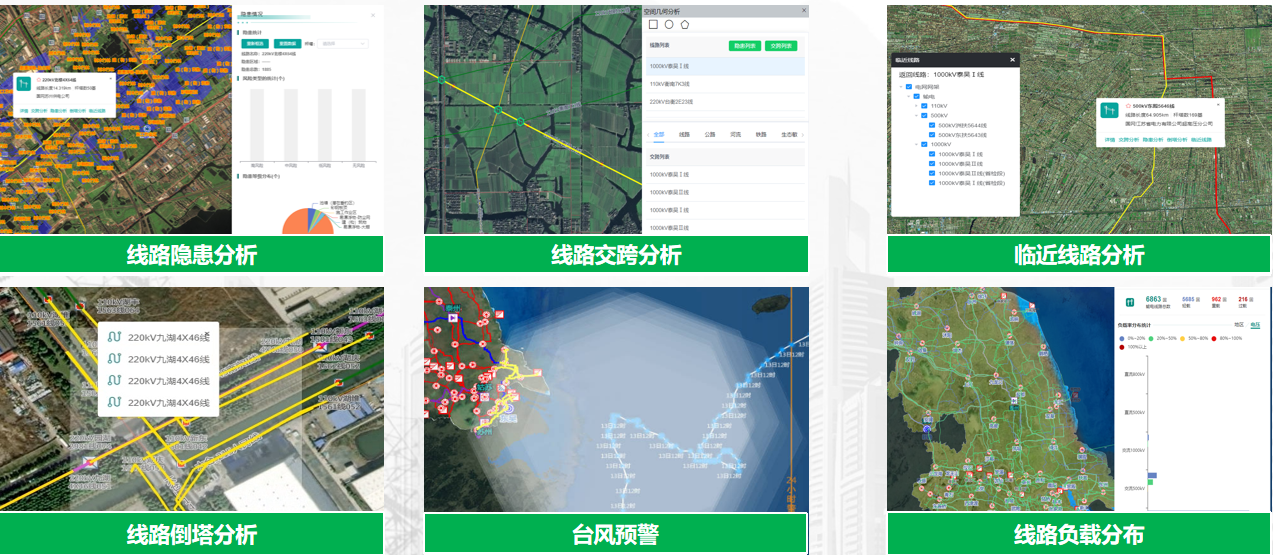Click first teal button under 隐患统计
Screen dimensions: 1273x555
(254, 43)
